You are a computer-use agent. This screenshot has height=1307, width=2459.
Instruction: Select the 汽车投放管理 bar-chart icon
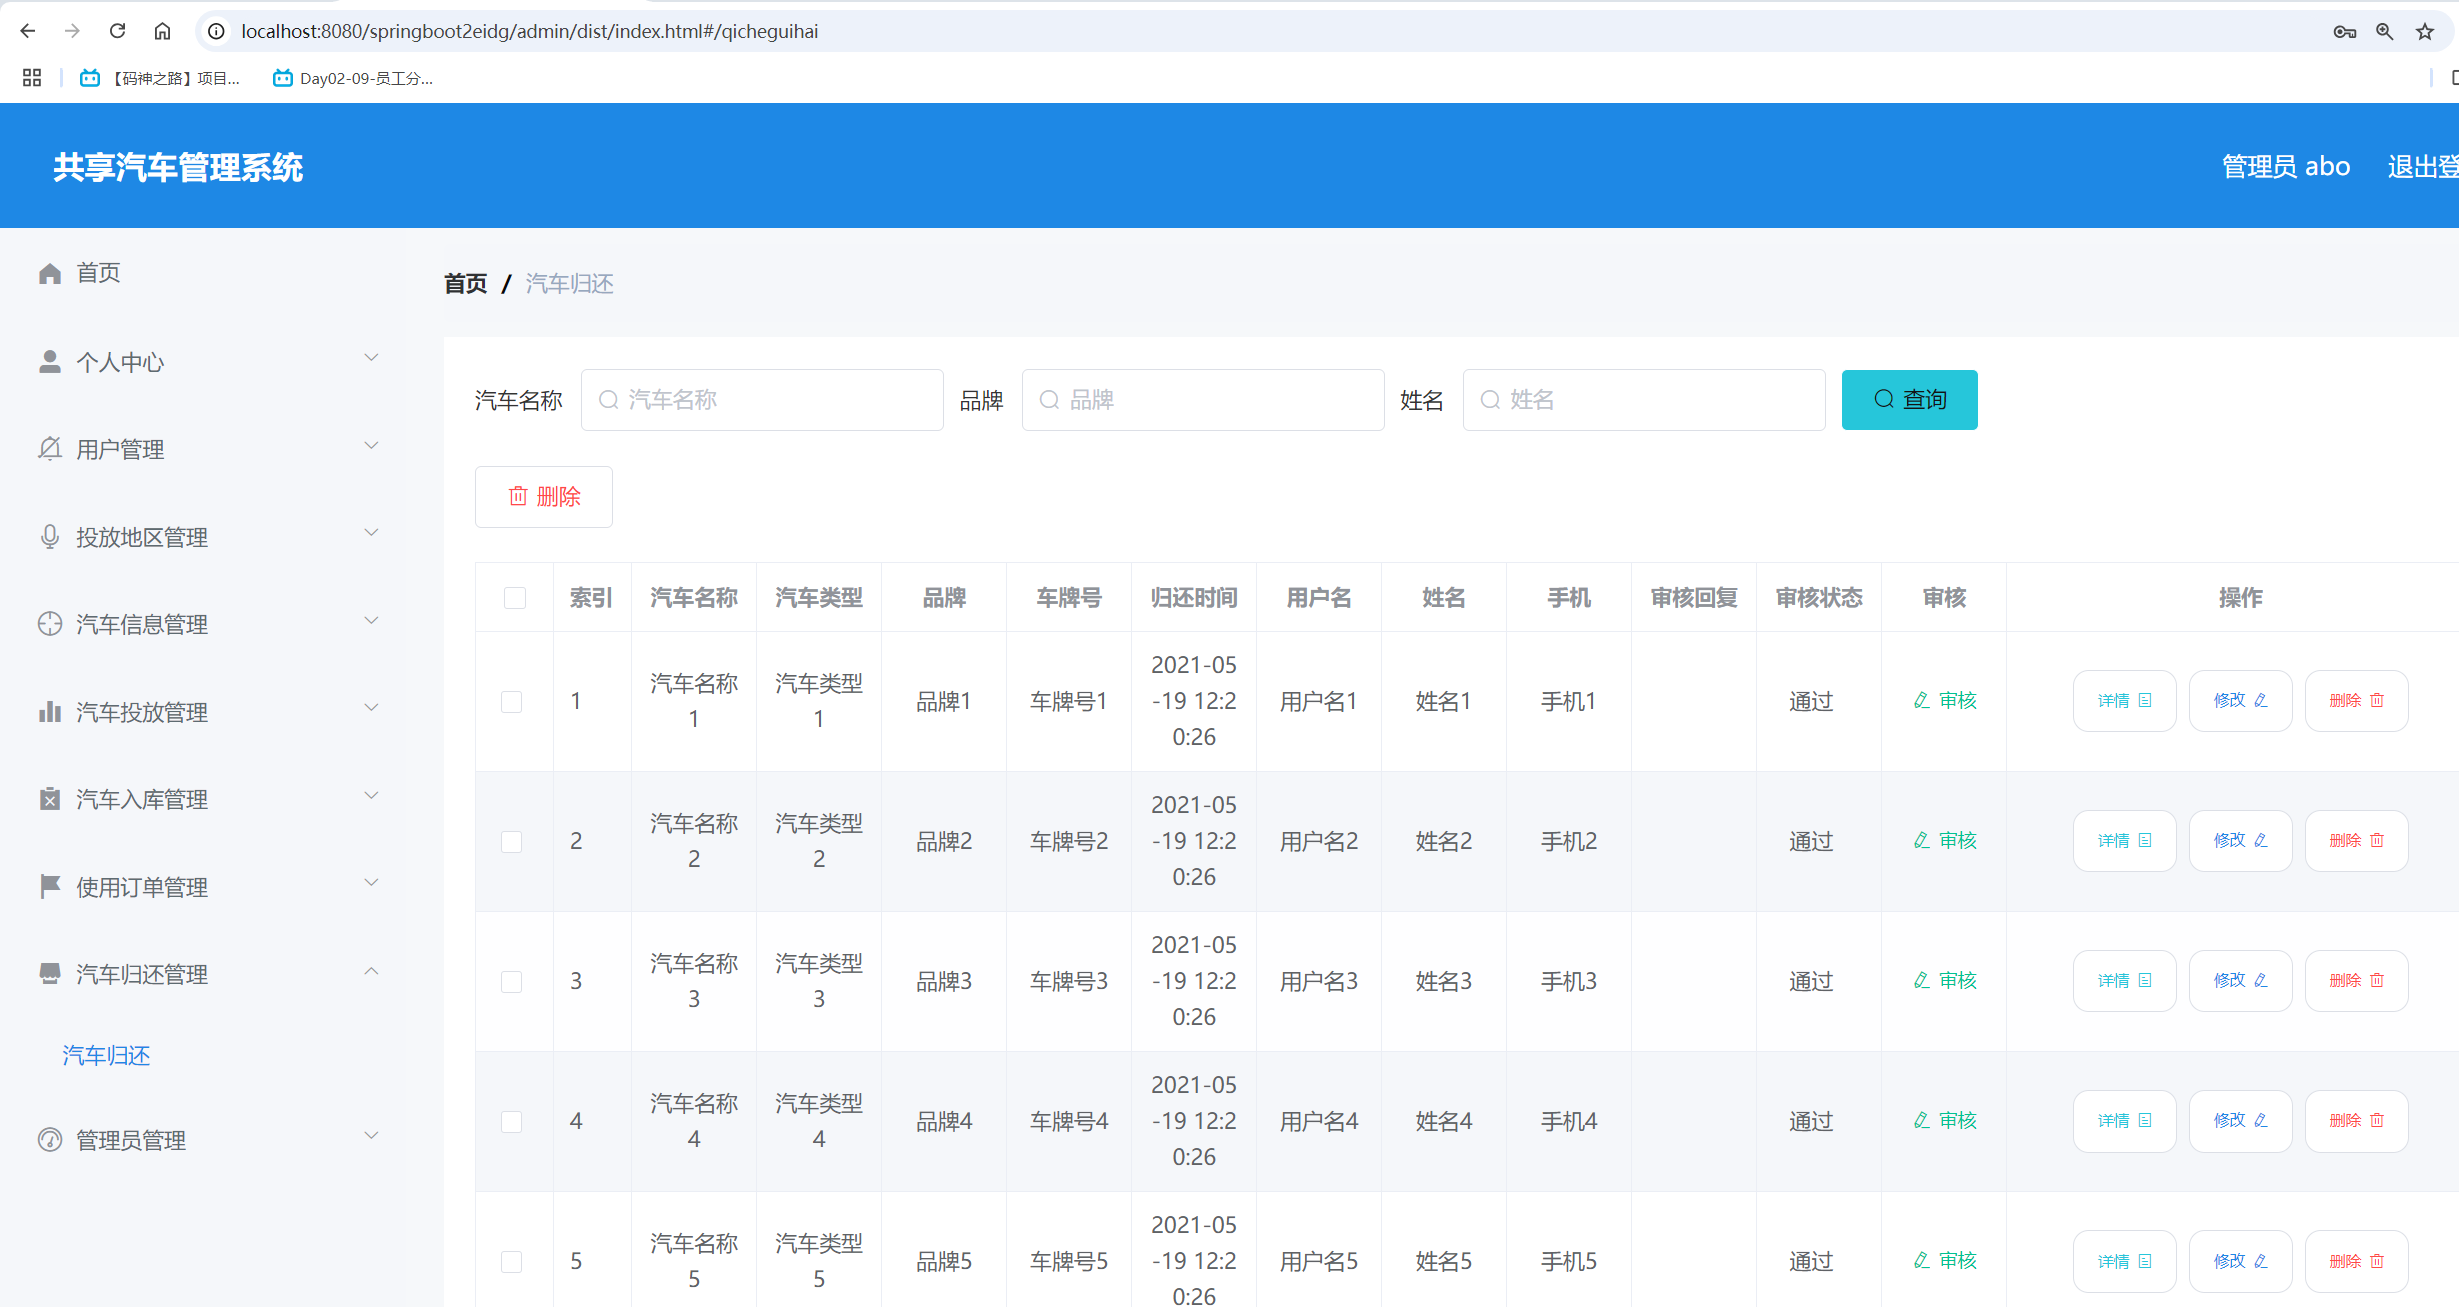(x=50, y=711)
